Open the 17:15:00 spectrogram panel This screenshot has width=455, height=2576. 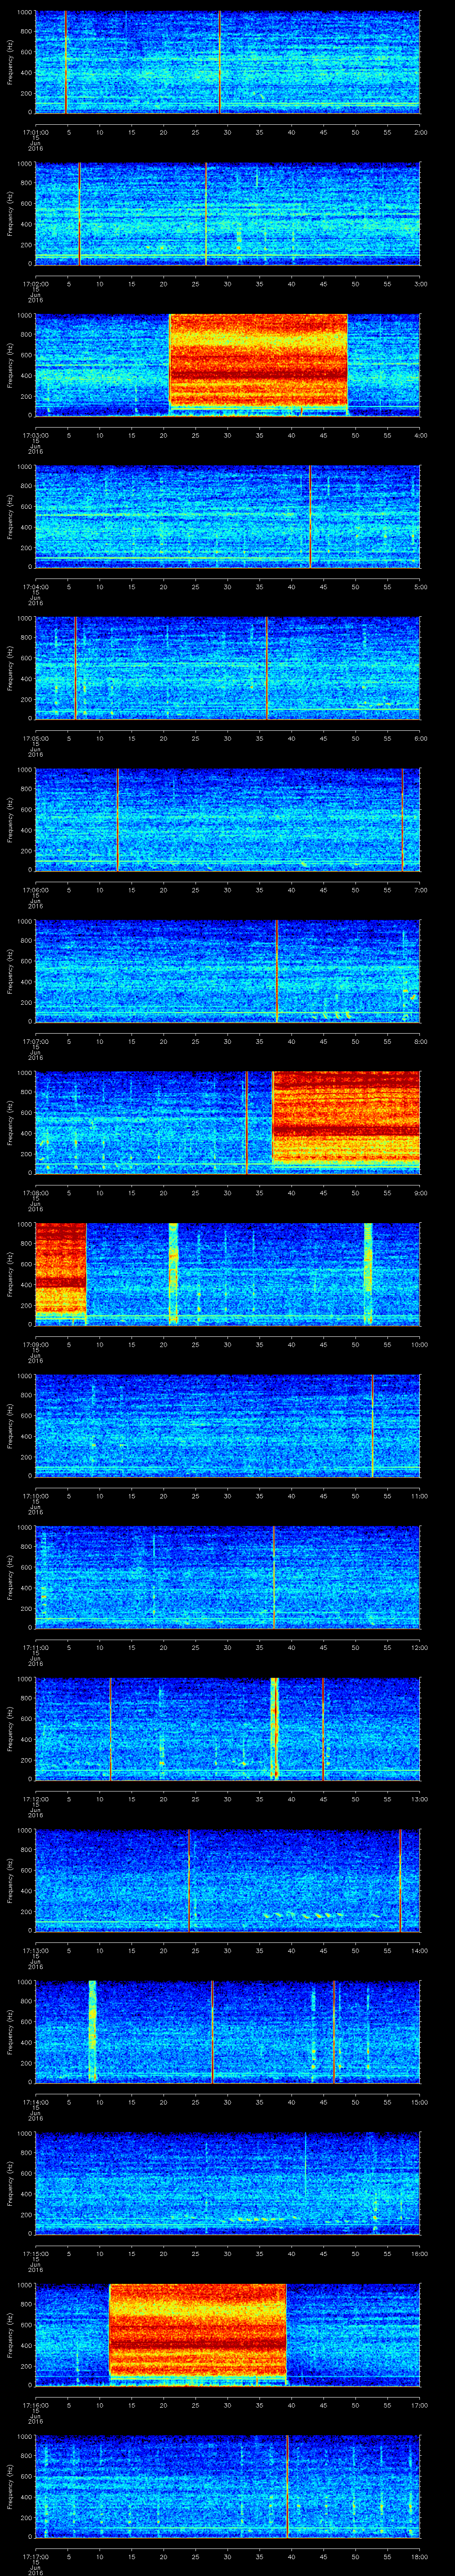tap(227, 2182)
